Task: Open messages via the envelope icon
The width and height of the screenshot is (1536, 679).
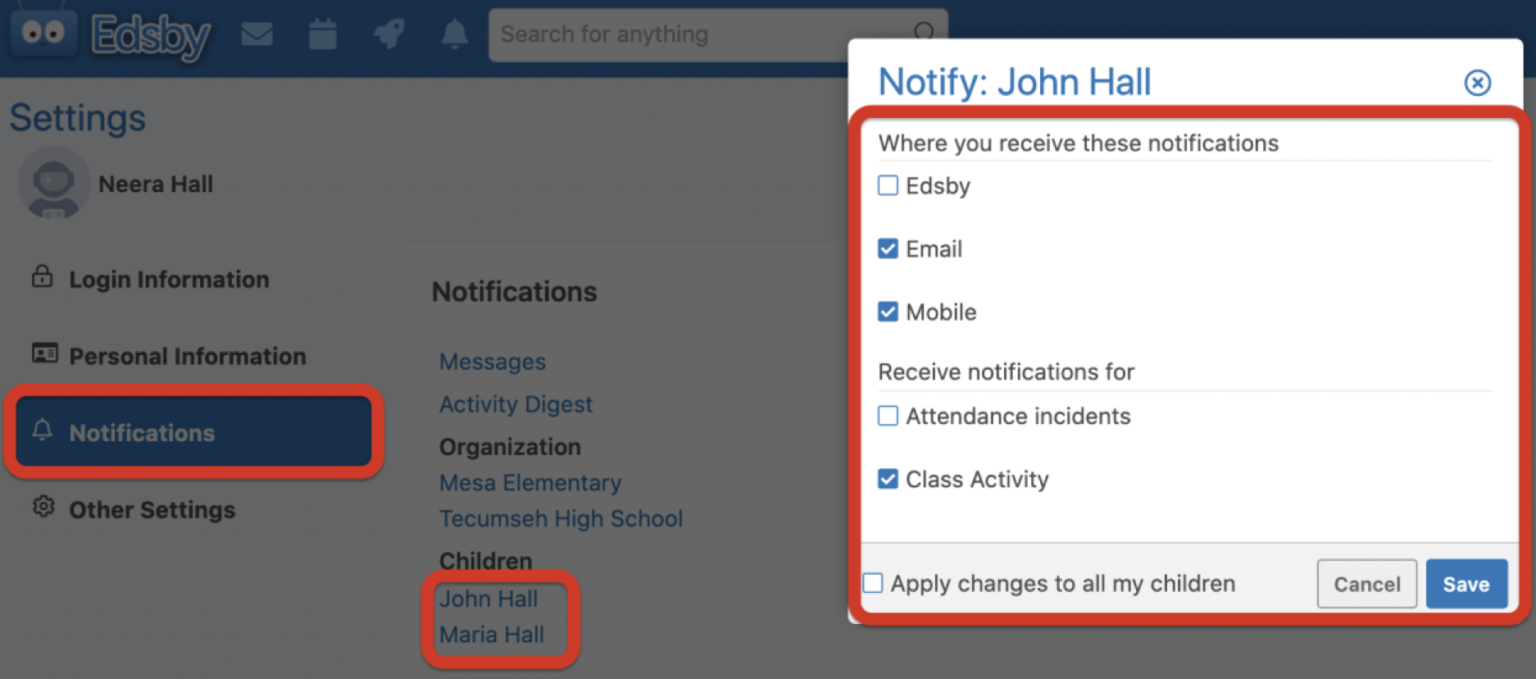Action: tap(257, 33)
